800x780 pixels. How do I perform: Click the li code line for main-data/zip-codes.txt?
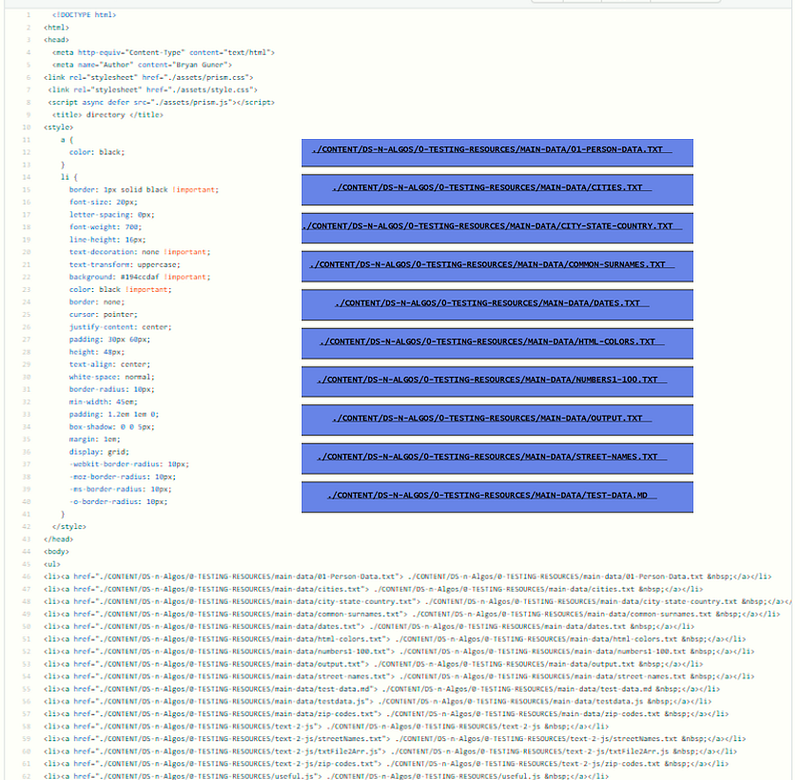[x=386, y=714]
